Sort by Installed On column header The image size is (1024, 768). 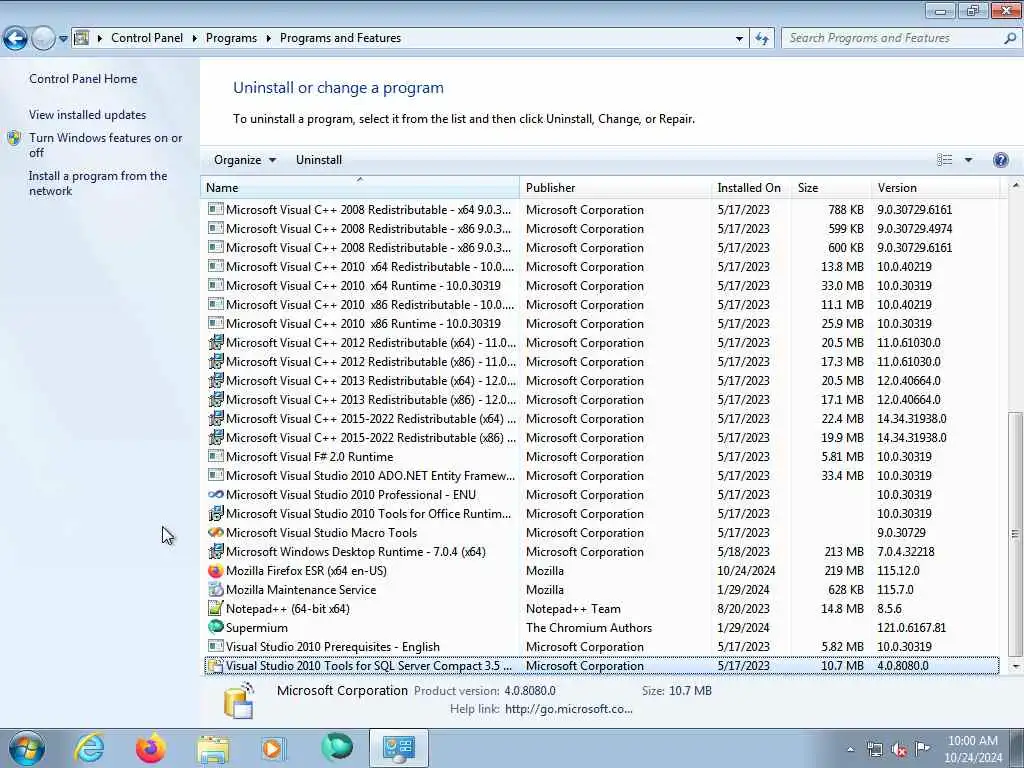[x=751, y=187]
